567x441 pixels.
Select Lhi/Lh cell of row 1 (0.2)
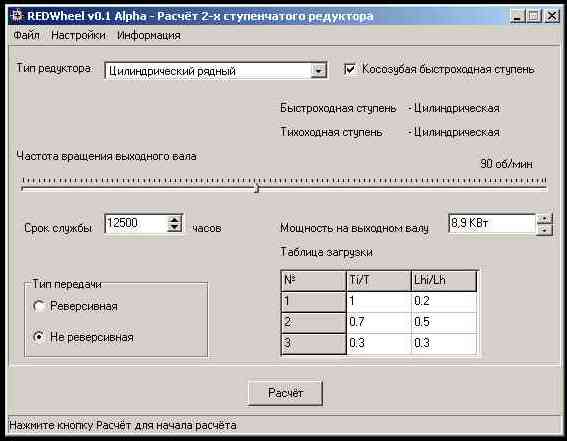point(444,301)
